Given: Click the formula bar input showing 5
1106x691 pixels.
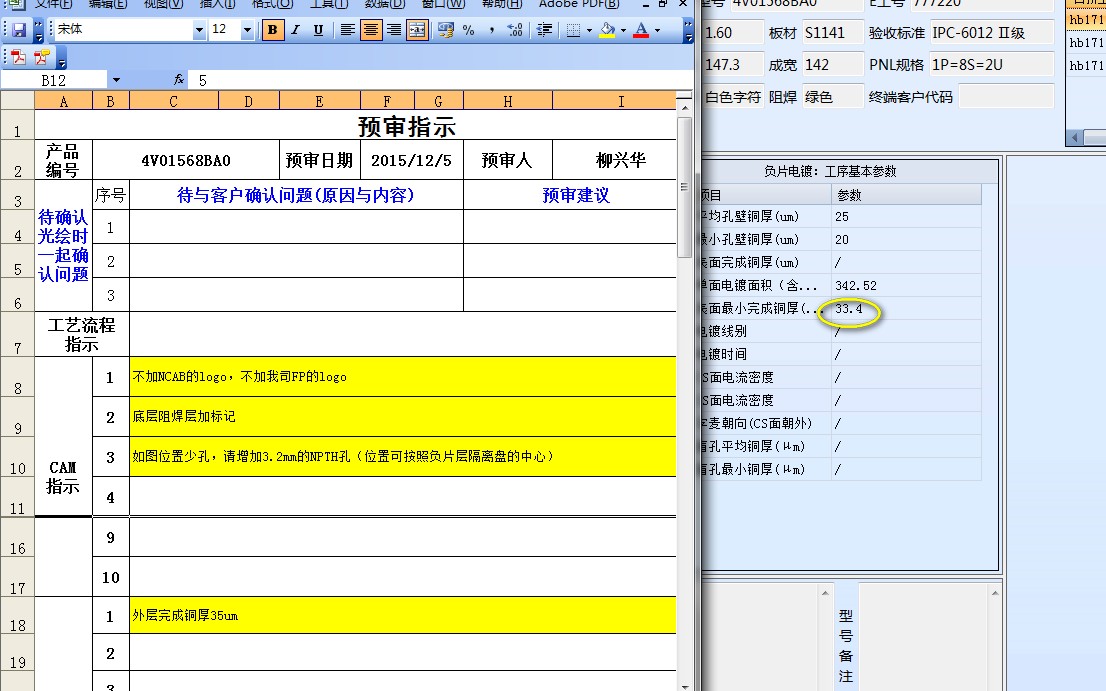Looking at the screenshot, I should [x=441, y=80].
